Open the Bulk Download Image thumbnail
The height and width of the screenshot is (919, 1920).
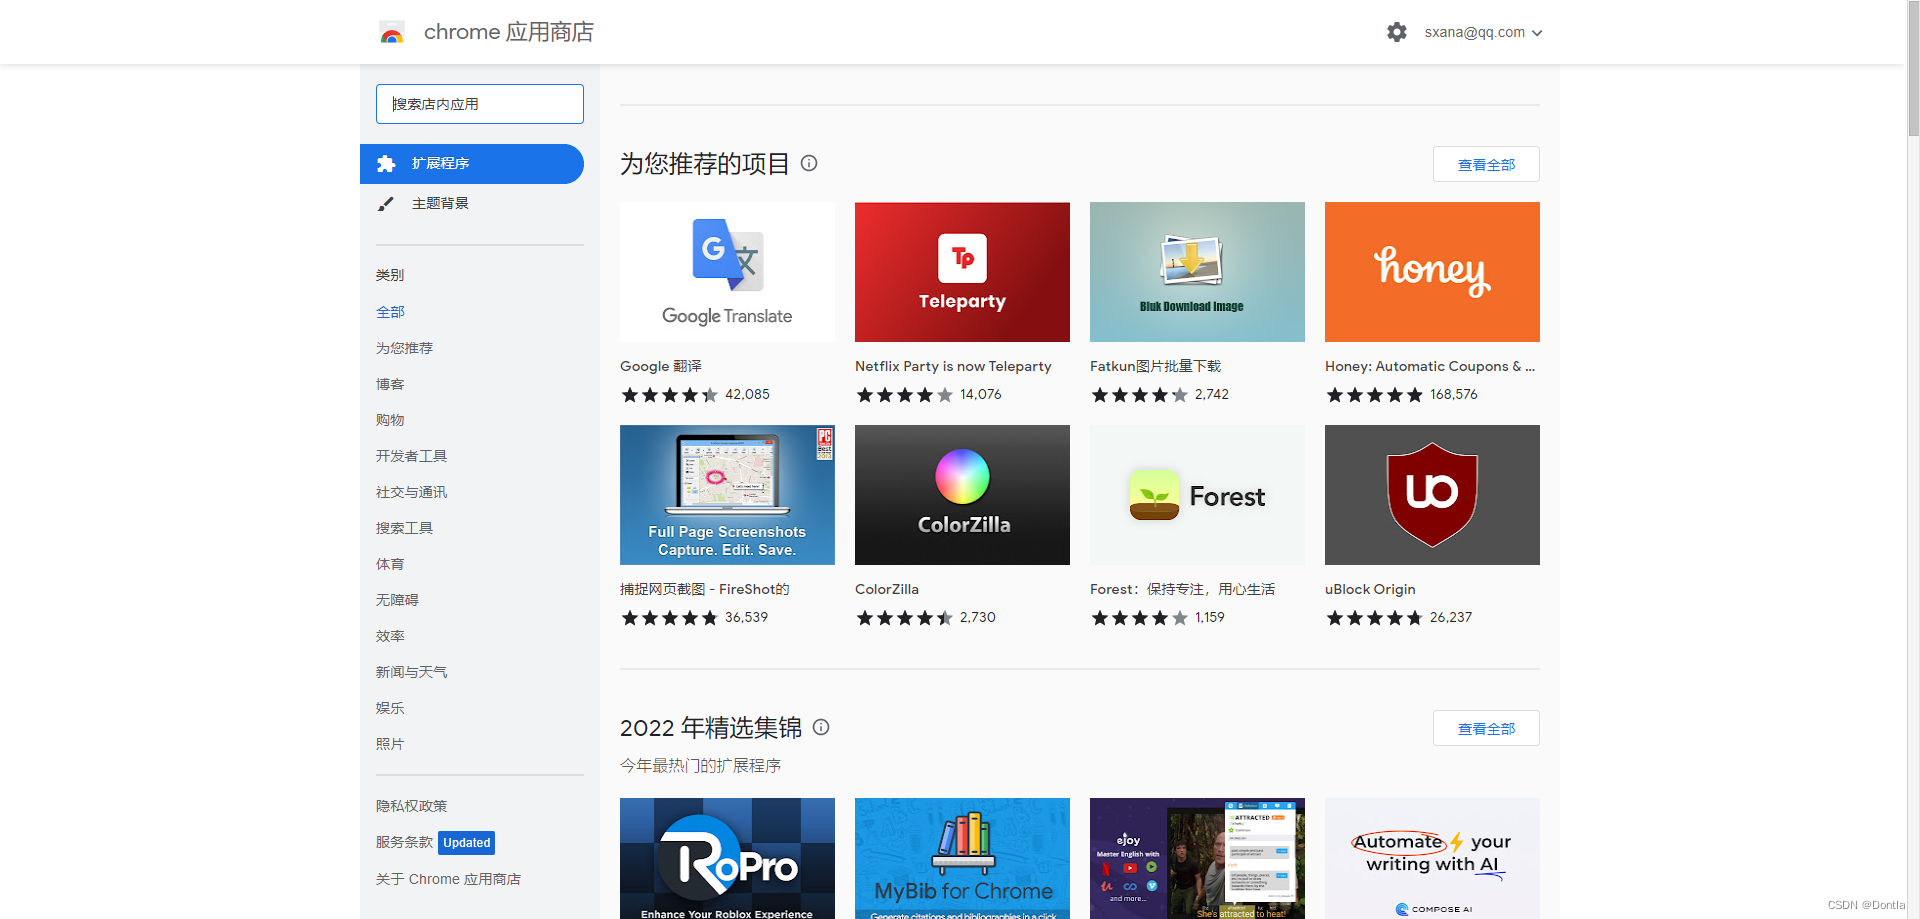coord(1197,272)
